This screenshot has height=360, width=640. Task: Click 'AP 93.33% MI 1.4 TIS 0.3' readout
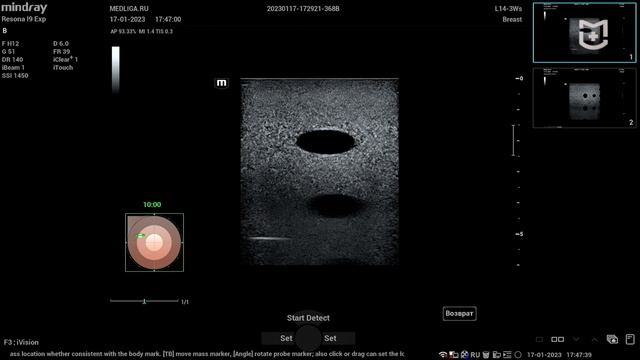tap(142, 31)
